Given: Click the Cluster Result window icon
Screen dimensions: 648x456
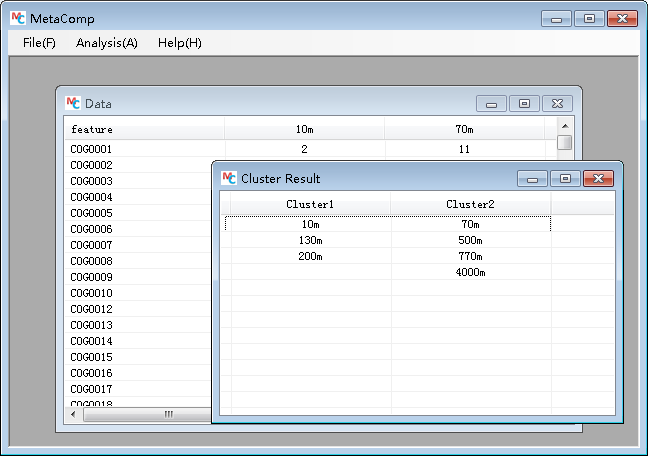Looking at the screenshot, I should [x=229, y=178].
